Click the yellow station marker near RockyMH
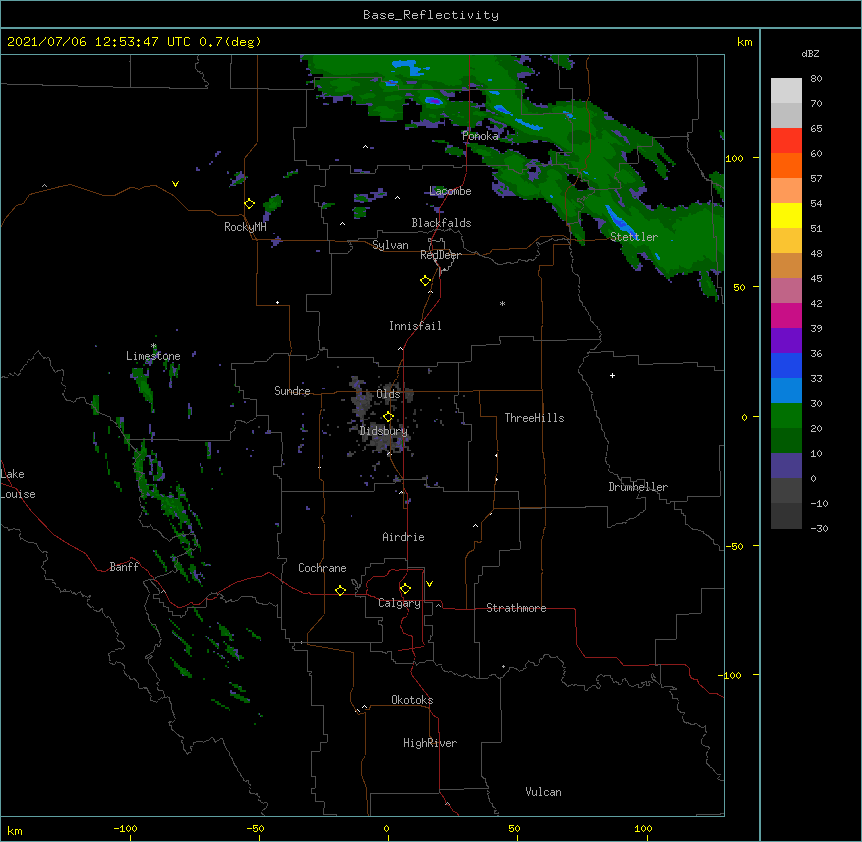The width and height of the screenshot is (862, 842). pos(250,204)
